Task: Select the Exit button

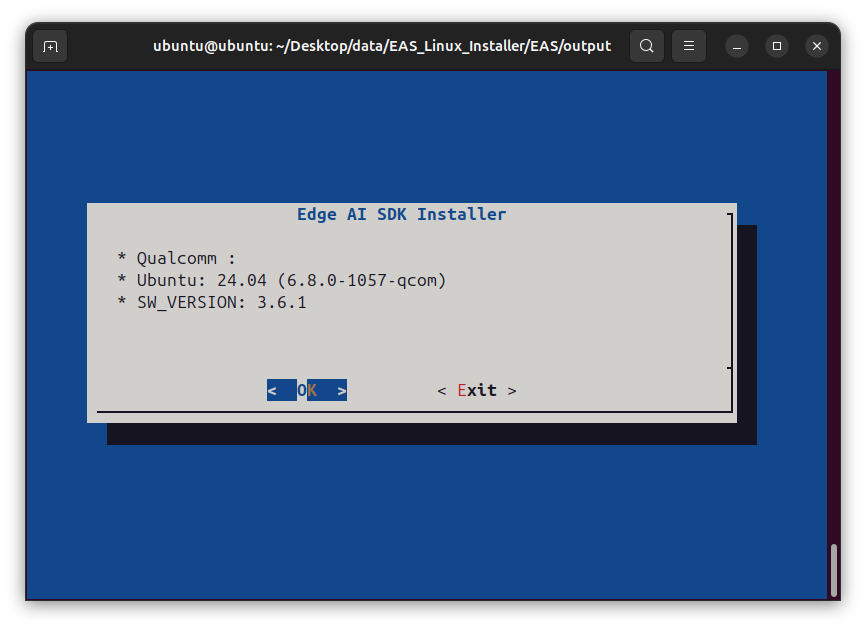Action: 477,390
